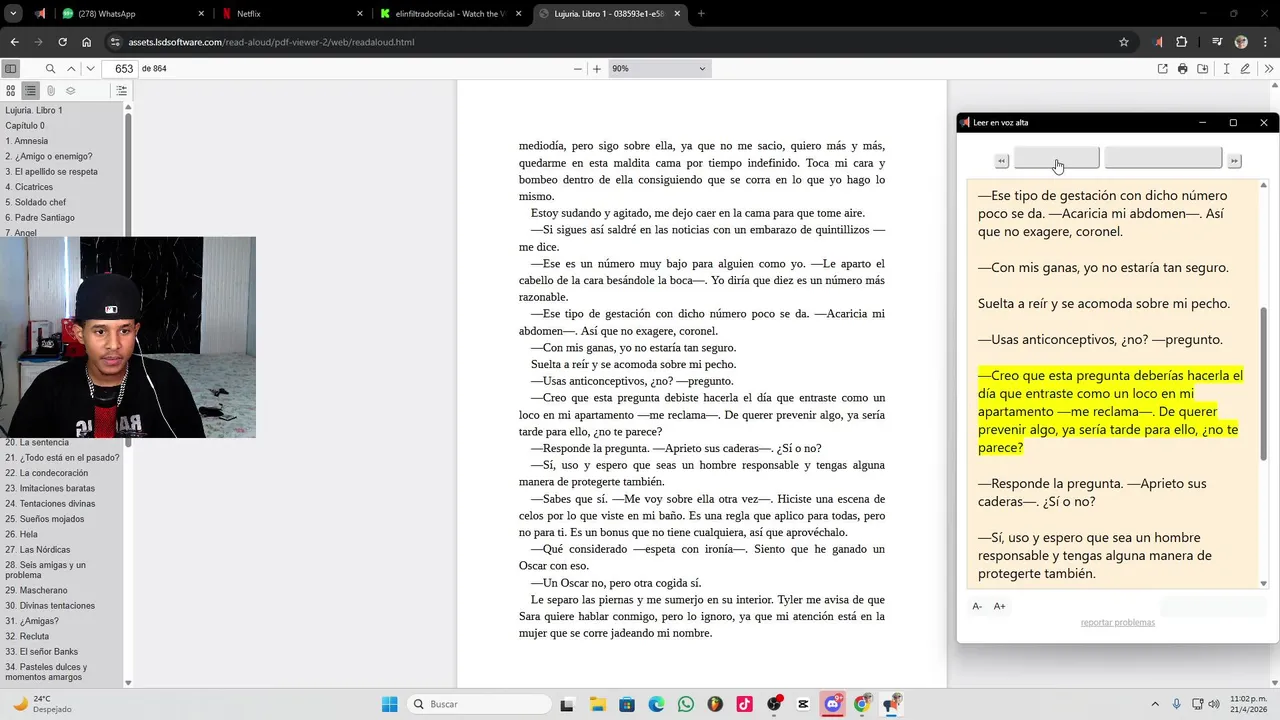1280x720 pixels.
Task: Open a new browser tab
Action: 701,14
